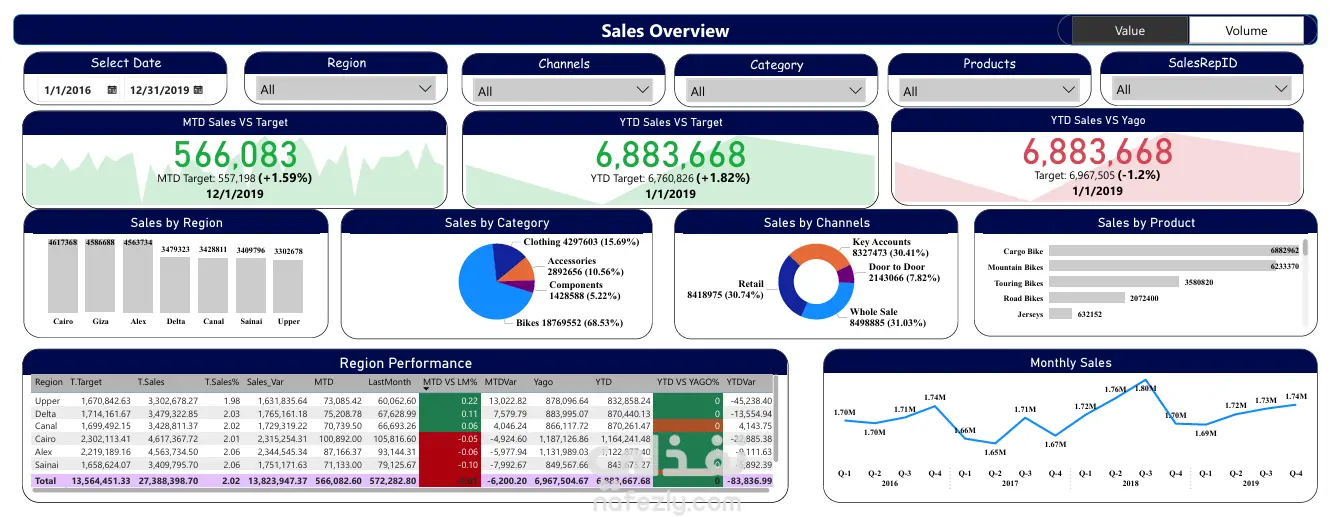
Task: Select the YTD Sales VS Target card
Action: pyautogui.click(x=670, y=158)
